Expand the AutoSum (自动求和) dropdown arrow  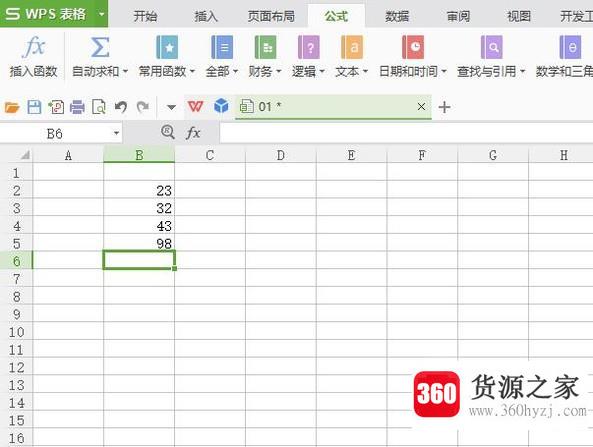(x=125, y=71)
